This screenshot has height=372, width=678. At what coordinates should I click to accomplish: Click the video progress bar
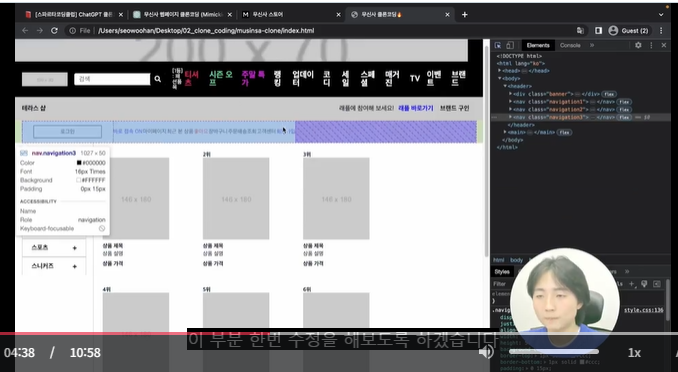point(339,334)
